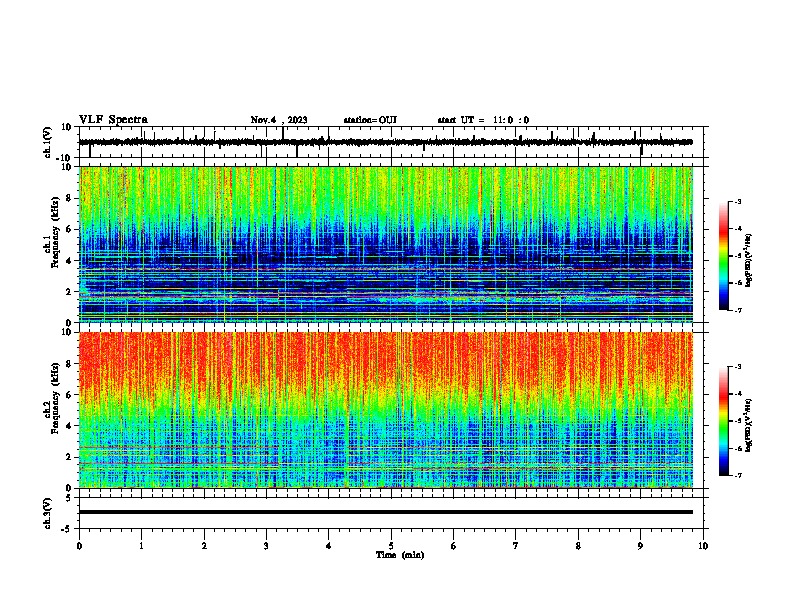Click the date text 'Nov.4 , 2023'

tap(279, 120)
